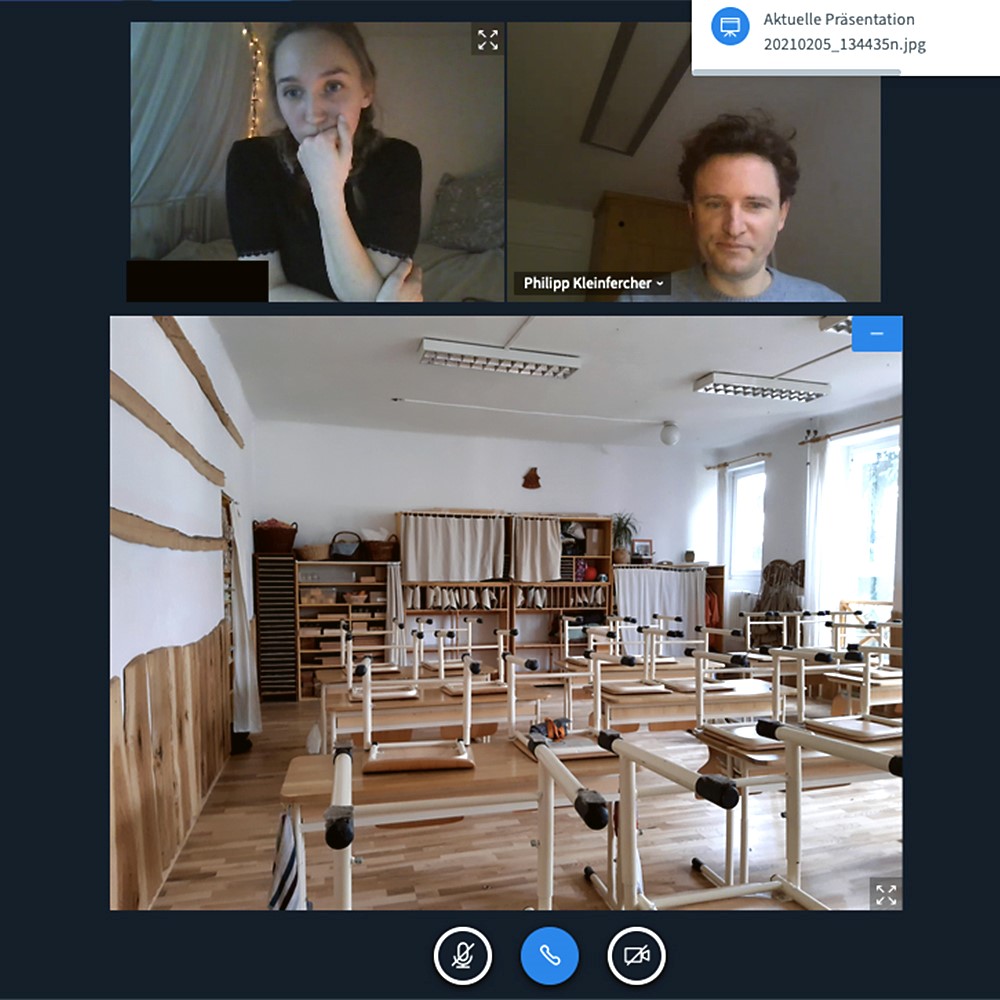The width and height of the screenshot is (1000, 1000).
Task: Click the "Aktuelle Präsentation" notification title
Action: [838, 19]
